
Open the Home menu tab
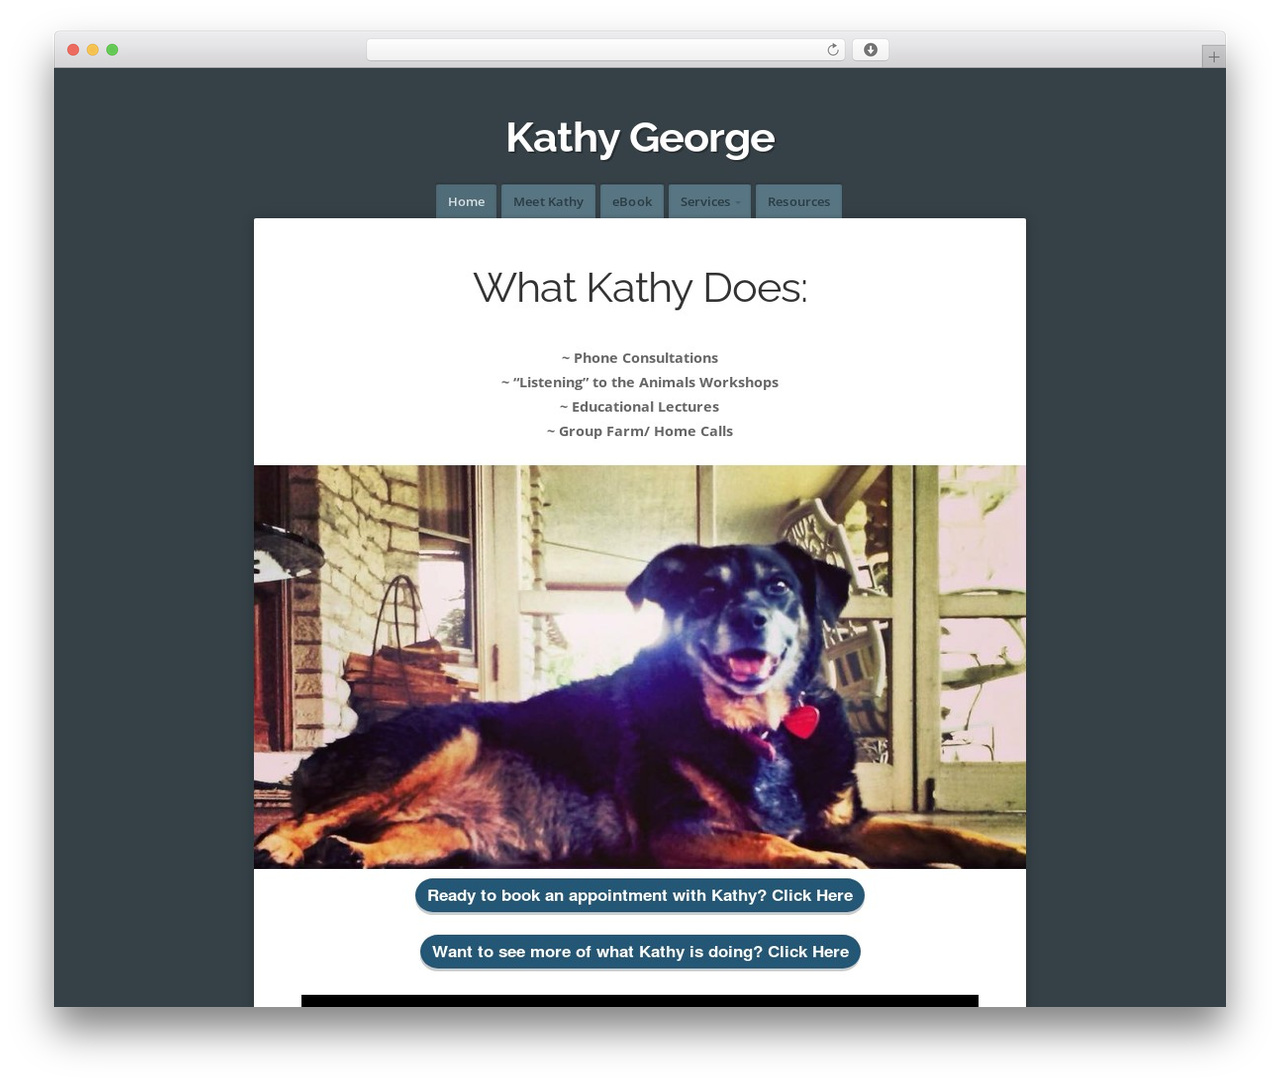point(466,201)
